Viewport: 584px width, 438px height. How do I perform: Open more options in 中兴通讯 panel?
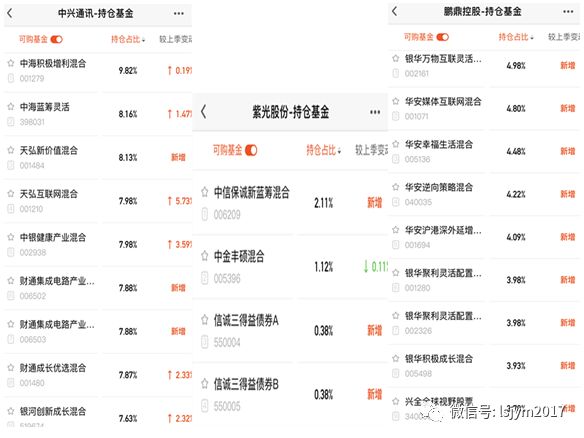(179, 13)
